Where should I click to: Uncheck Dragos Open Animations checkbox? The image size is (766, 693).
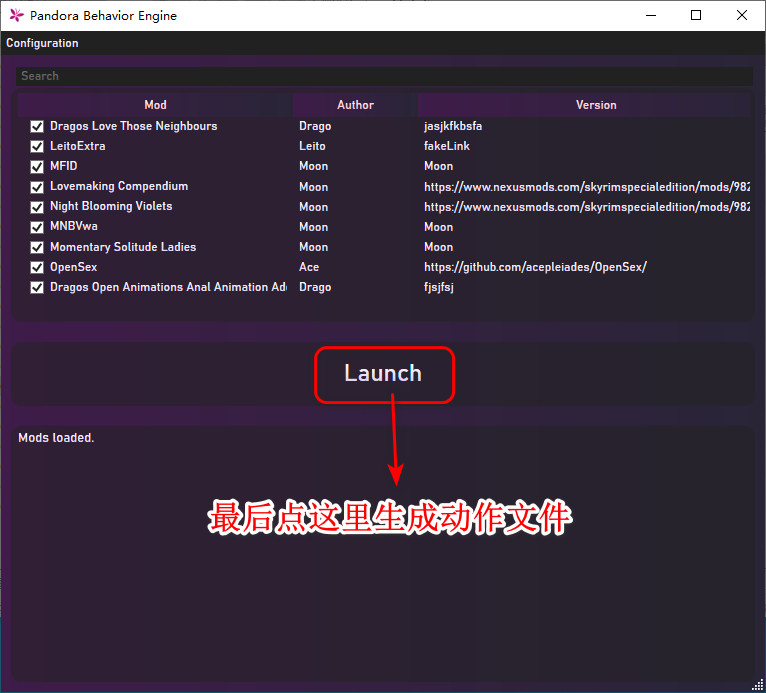click(x=37, y=288)
